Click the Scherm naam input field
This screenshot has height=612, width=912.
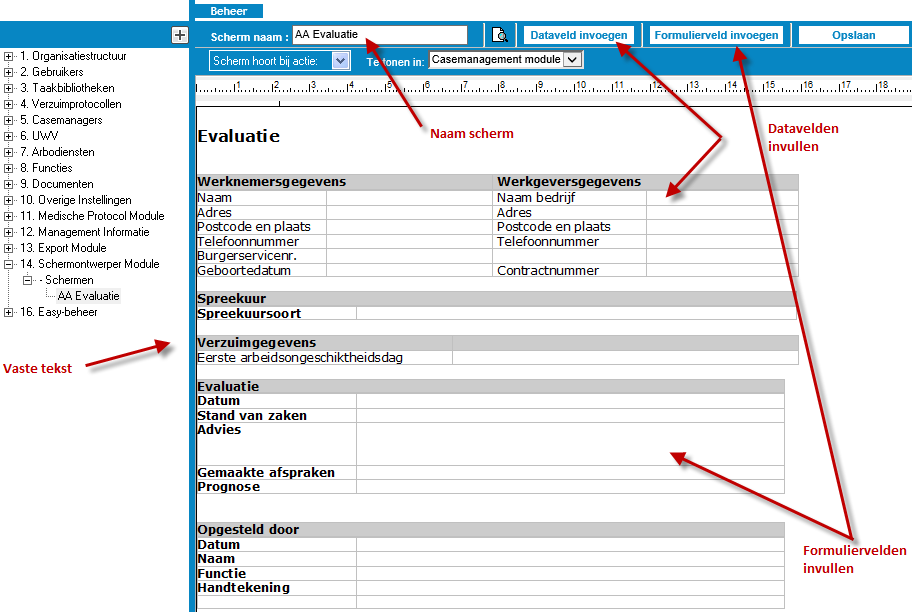(379, 35)
